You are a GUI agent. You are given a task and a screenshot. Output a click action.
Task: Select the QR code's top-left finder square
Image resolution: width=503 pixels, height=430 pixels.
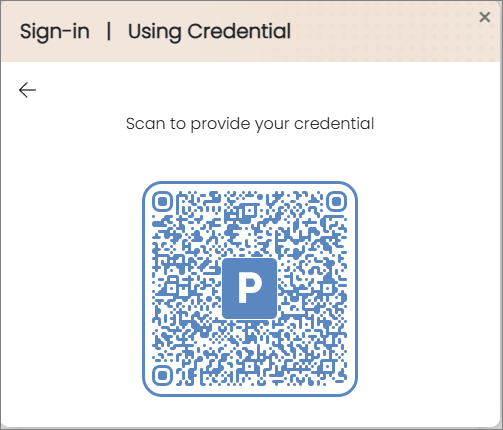tap(162, 201)
